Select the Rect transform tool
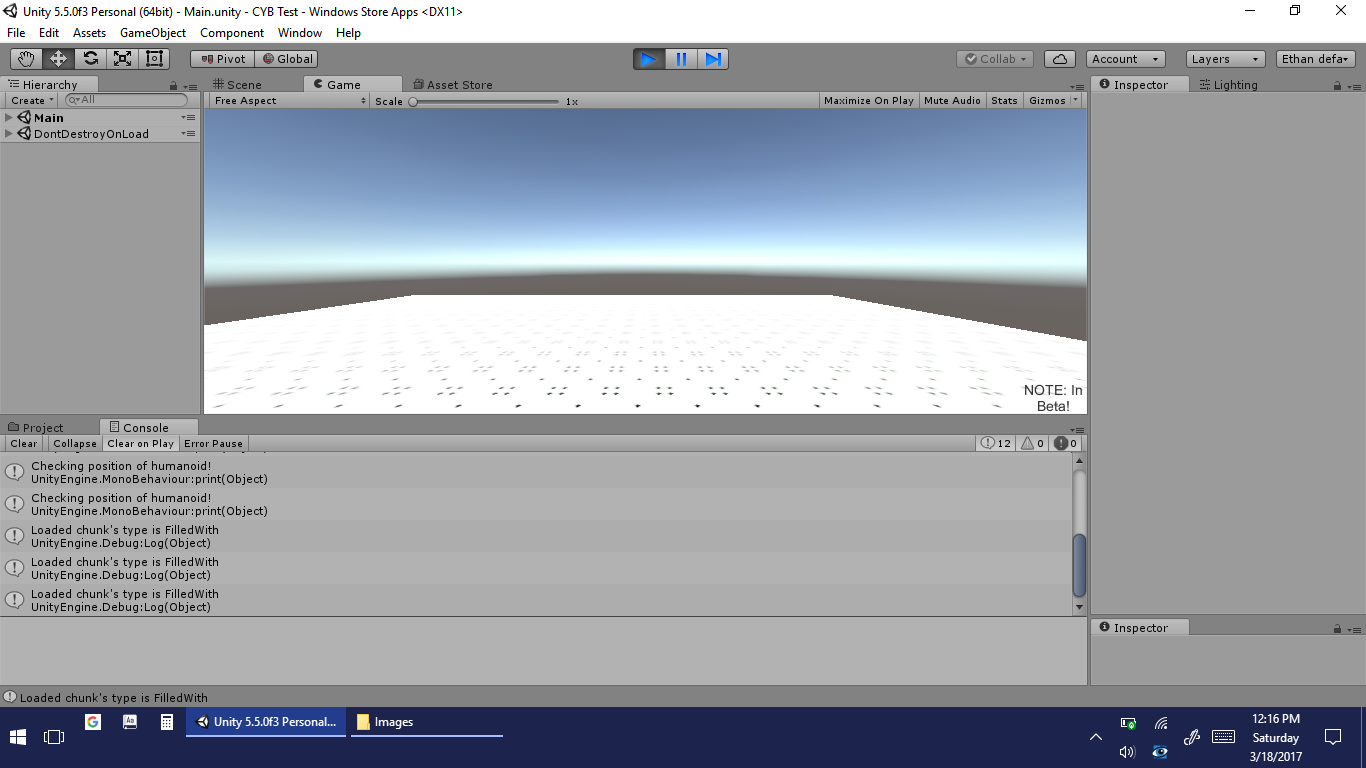This screenshot has width=1366, height=768. click(154, 59)
